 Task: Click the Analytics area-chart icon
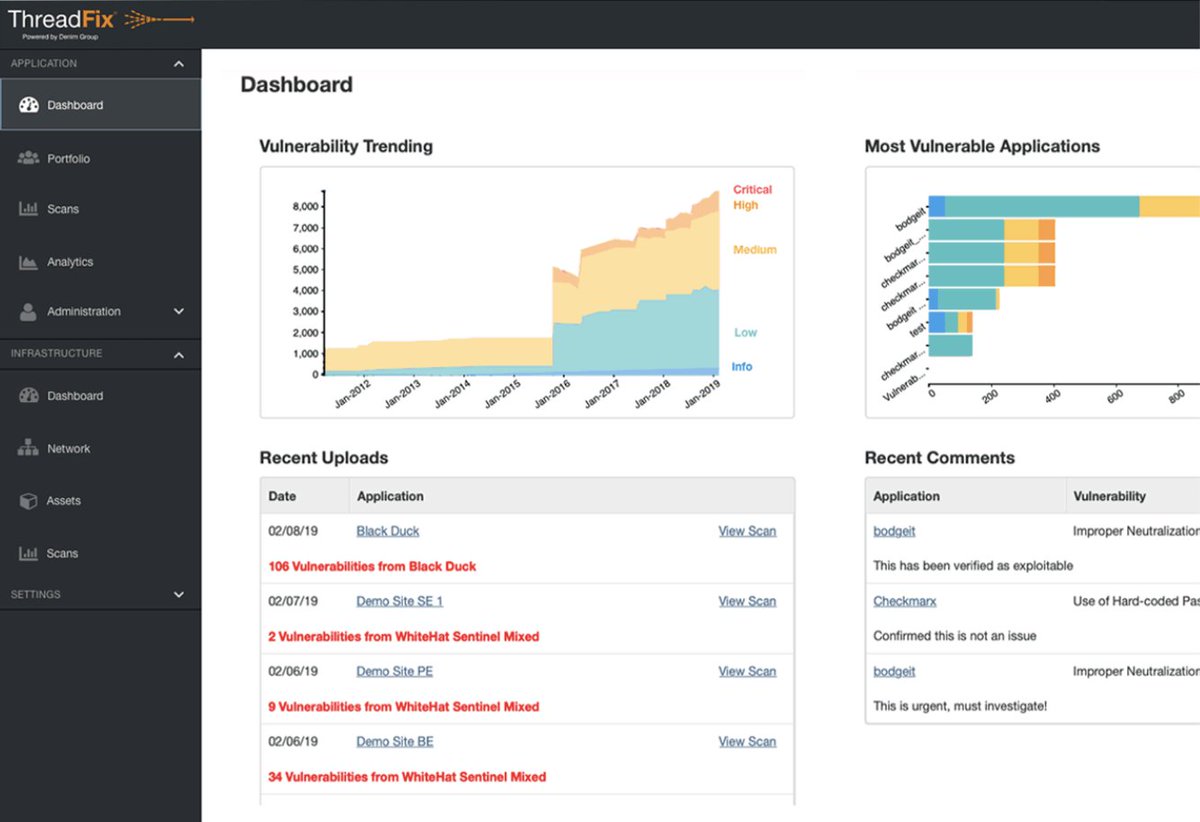[x=29, y=262]
